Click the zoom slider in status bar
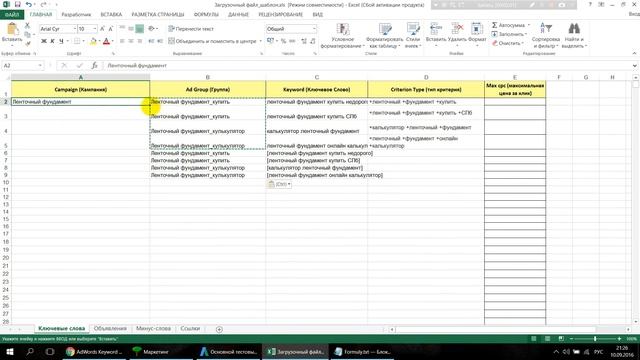Viewport: 640px width, 360px height. 595,339
